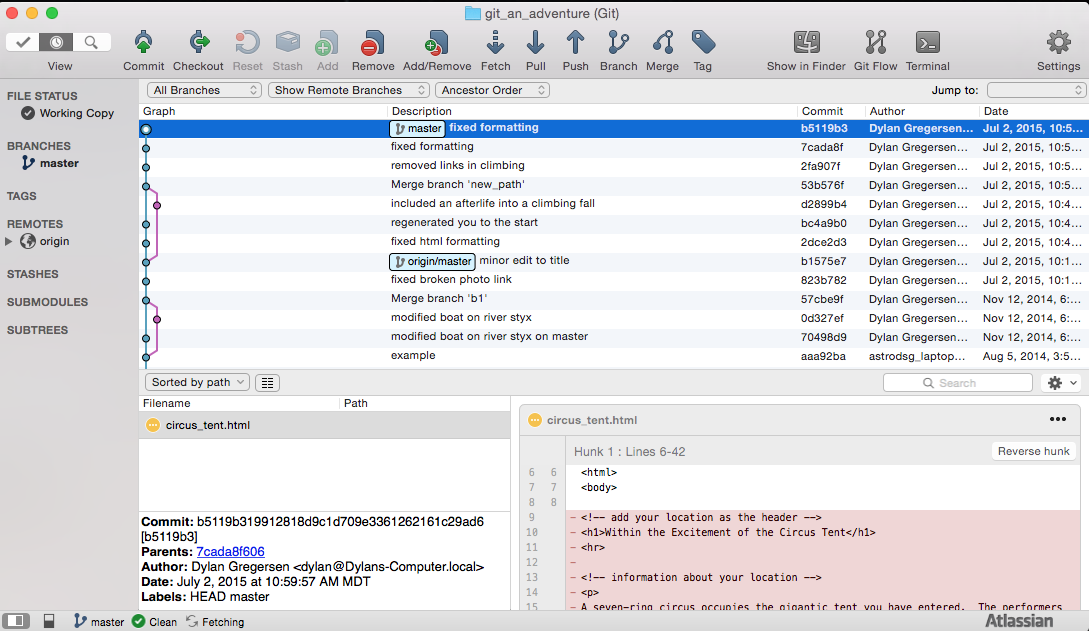1089x631 pixels.
Task: Open the Sorted by path dropdown
Action: 197,382
